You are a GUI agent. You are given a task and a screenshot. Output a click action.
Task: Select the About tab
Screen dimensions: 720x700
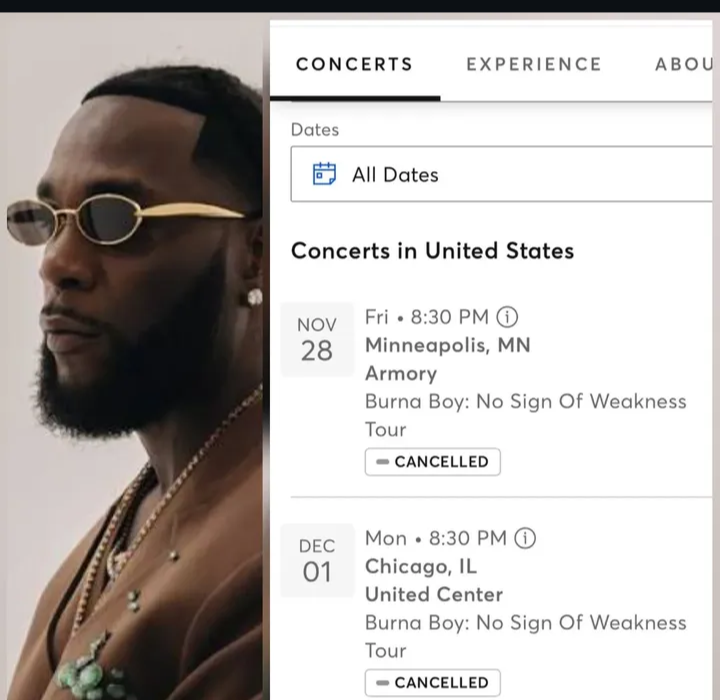click(683, 64)
